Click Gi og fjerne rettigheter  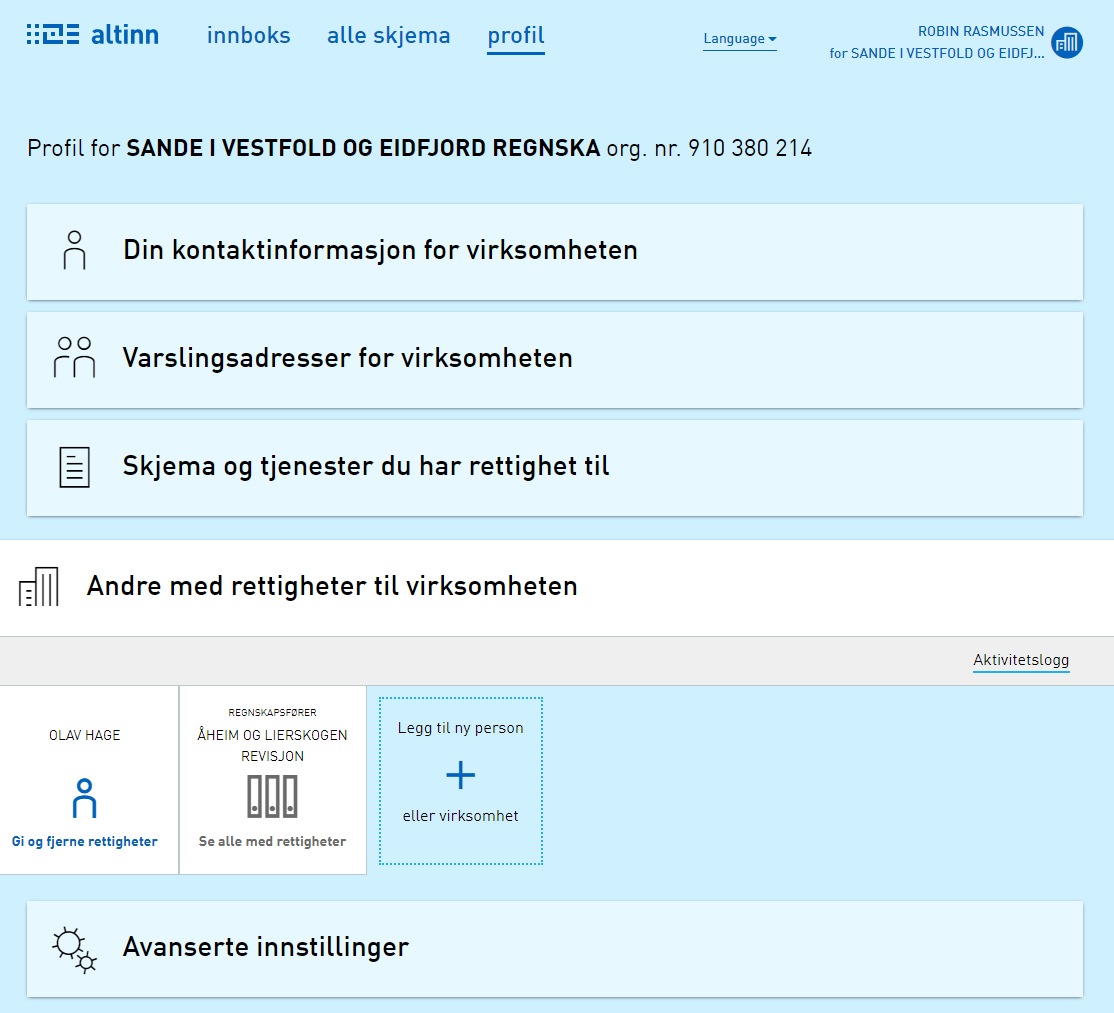click(x=85, y=841)
